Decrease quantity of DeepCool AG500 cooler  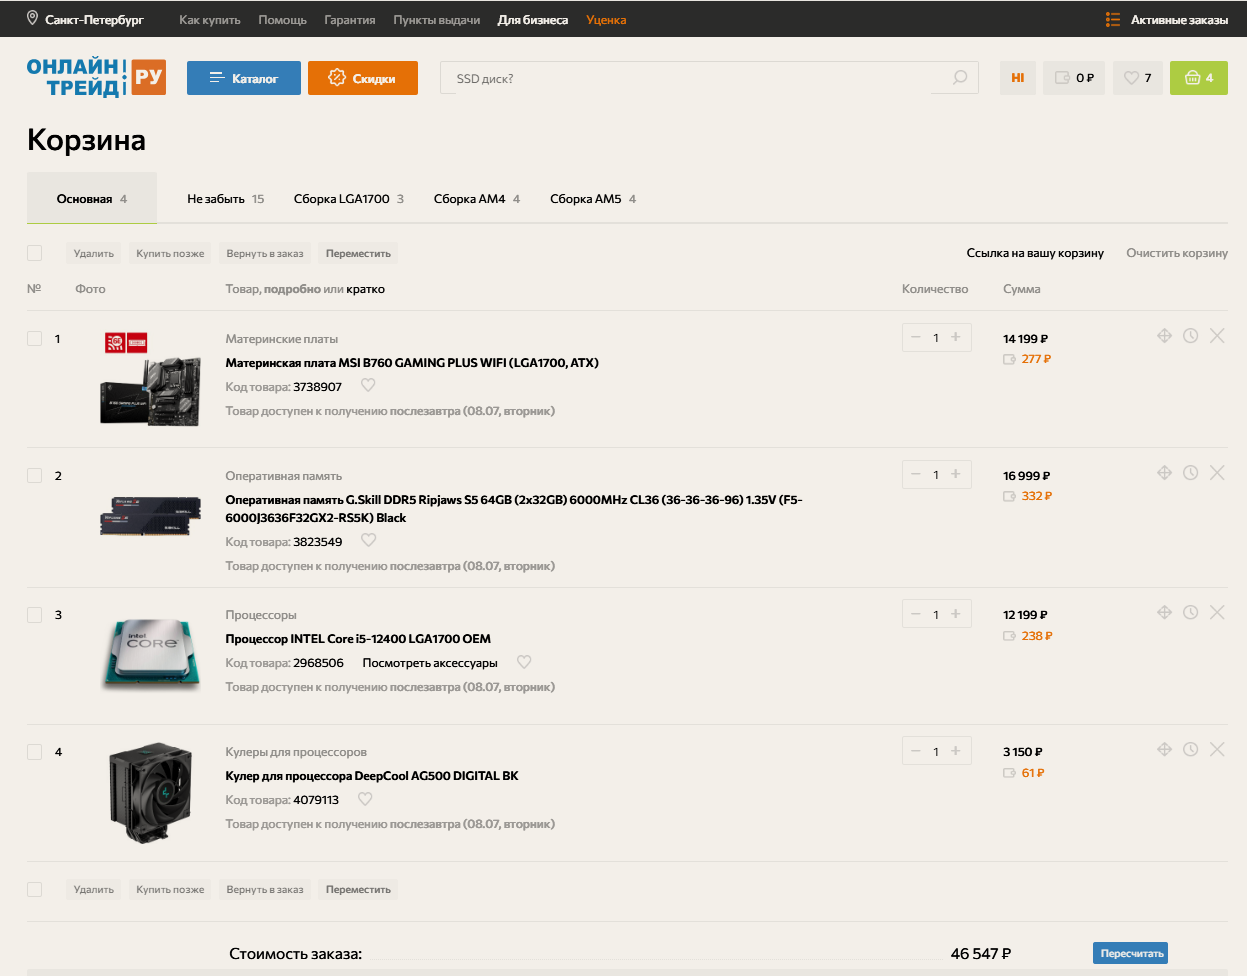coord(915,751)
